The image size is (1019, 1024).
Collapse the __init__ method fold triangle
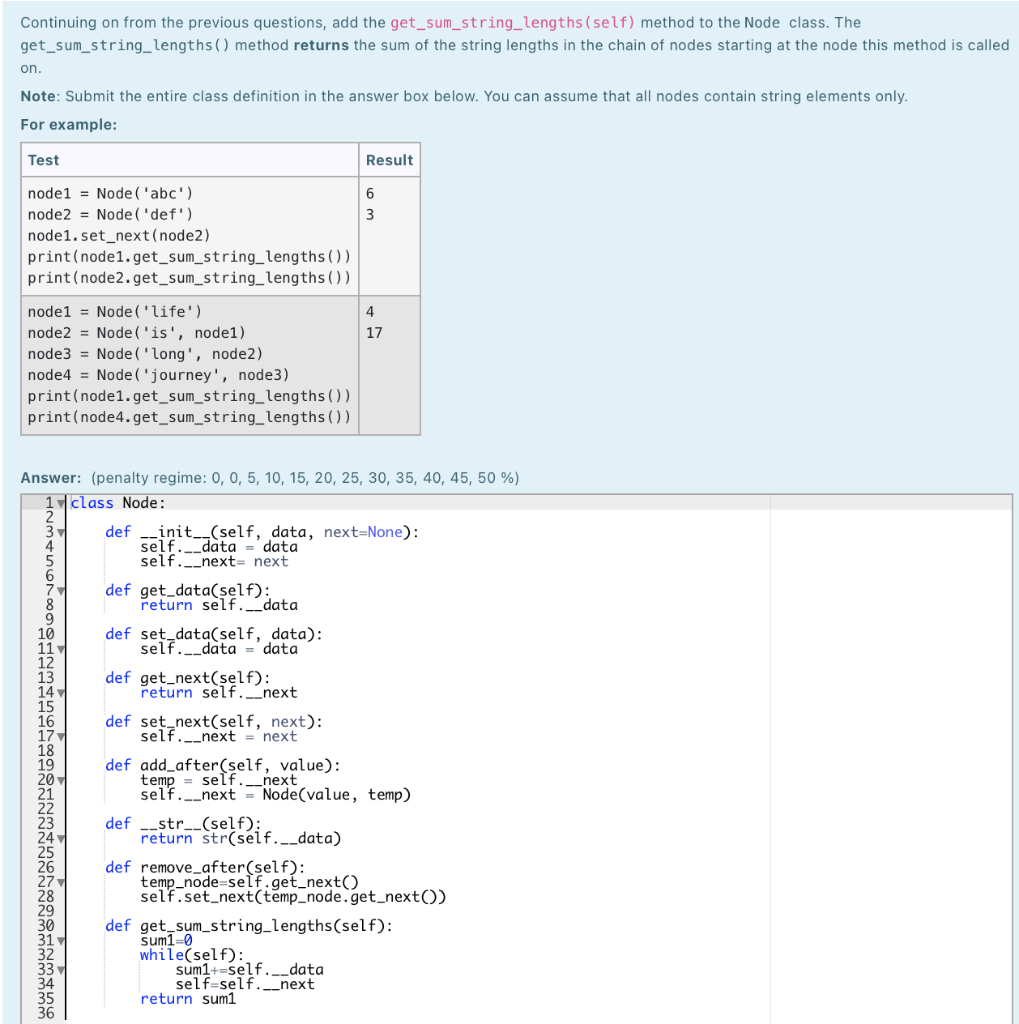[x=62, y=532]
